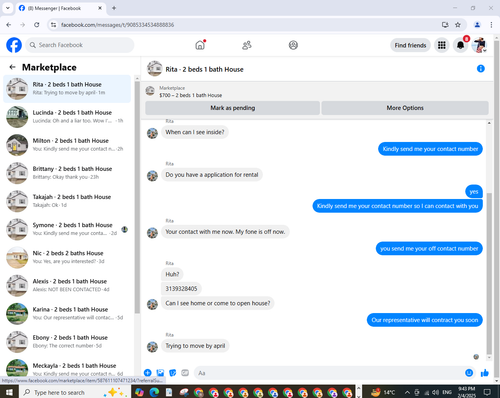This screenshot has width=500, height=398.
Task: Open Alexis conversation in list
Action: [67, 285]
